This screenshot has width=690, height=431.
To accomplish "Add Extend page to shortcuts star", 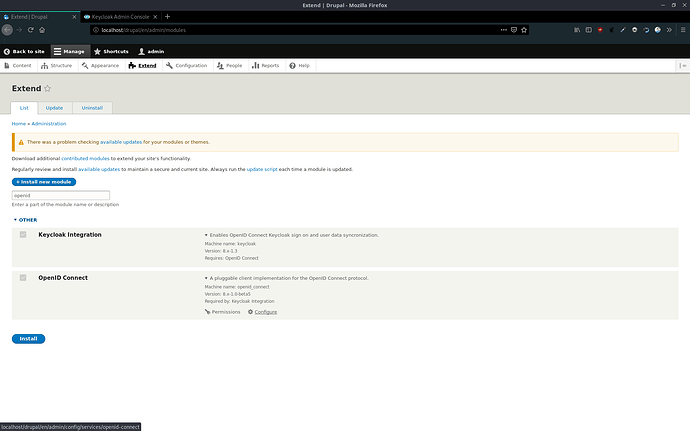I will (x=48, y=88).
